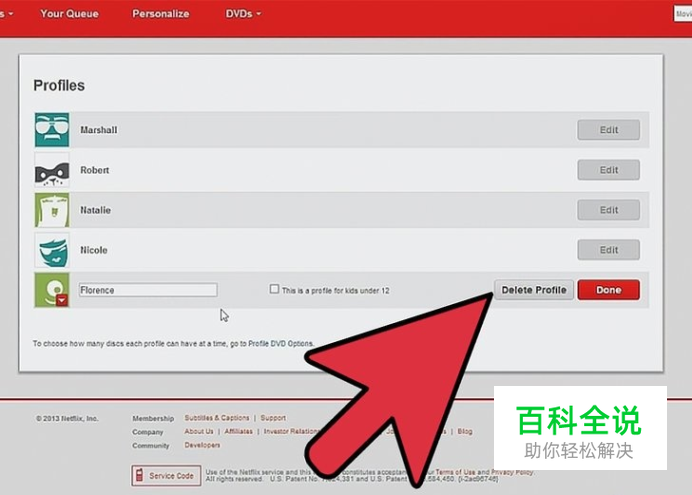
Task: Click the Florence name input field
Action: coord(148,290)
